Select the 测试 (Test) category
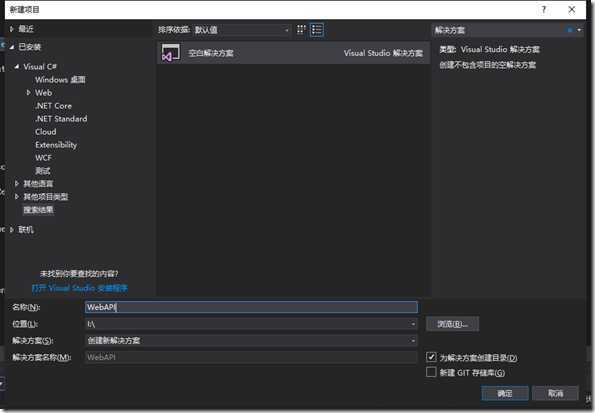The image size is (595, 413). tap(42, 171)
